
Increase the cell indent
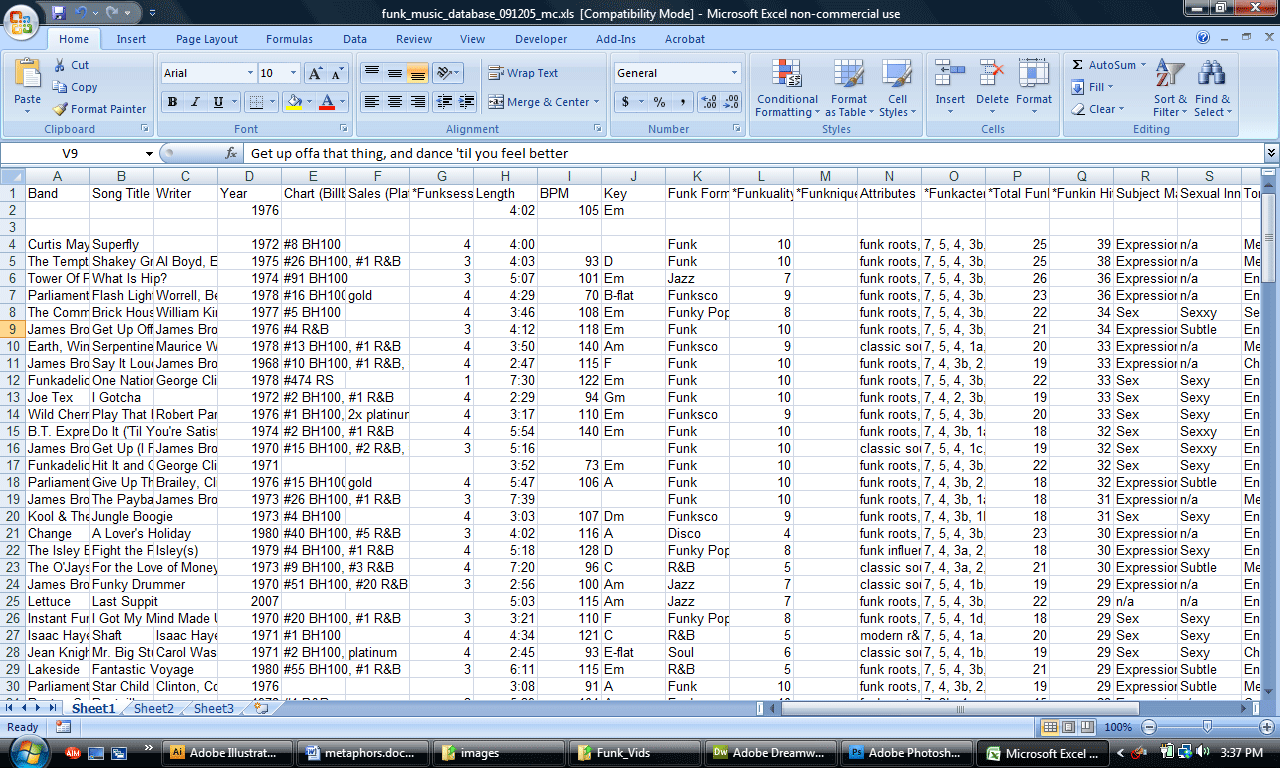pyautogui.click(x=467, y=102)
